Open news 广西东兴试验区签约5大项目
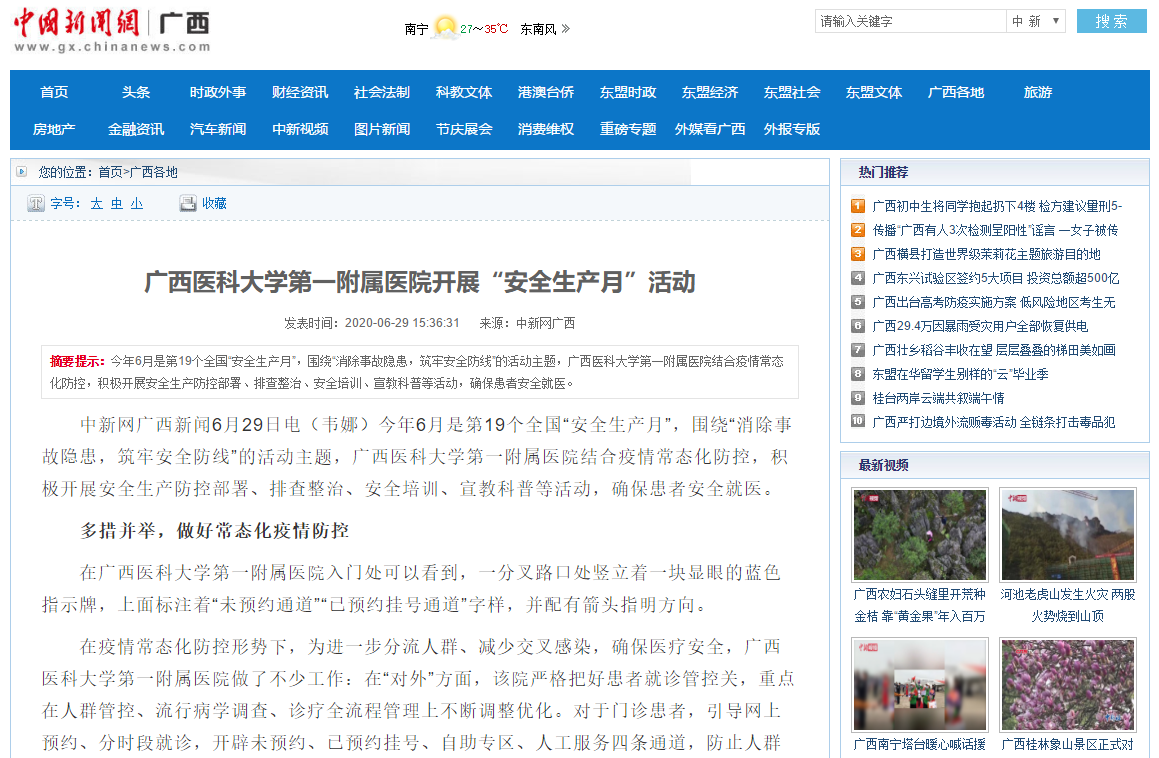Viewport: 1159px width, 758px height. pyautogui.click(x=996, y=279)
